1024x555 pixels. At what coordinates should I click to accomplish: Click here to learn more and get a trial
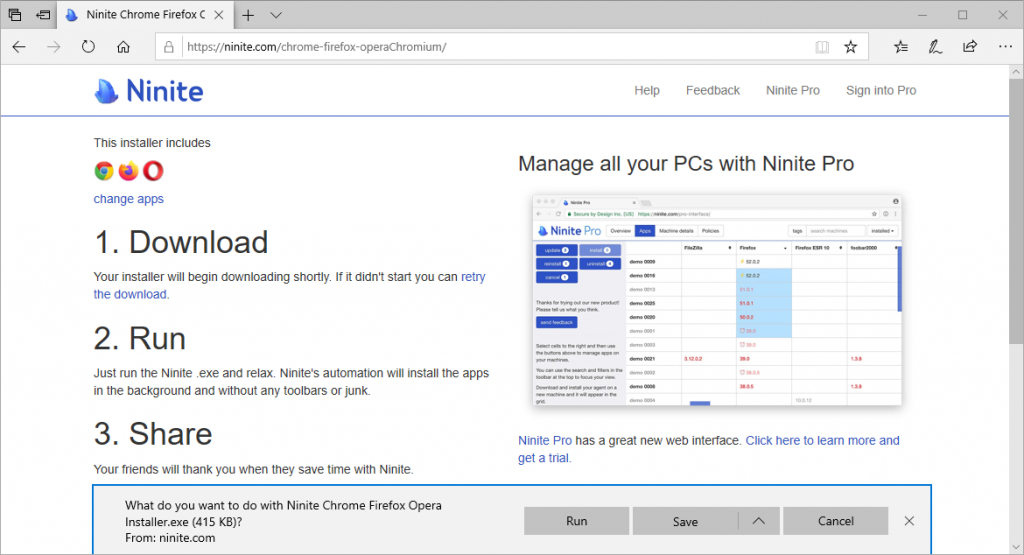point(822,441)
